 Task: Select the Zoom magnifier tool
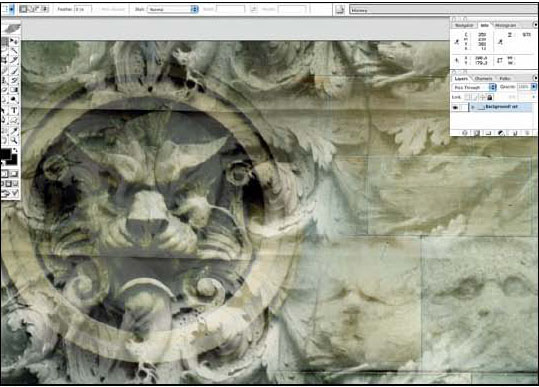pos(14,140)
